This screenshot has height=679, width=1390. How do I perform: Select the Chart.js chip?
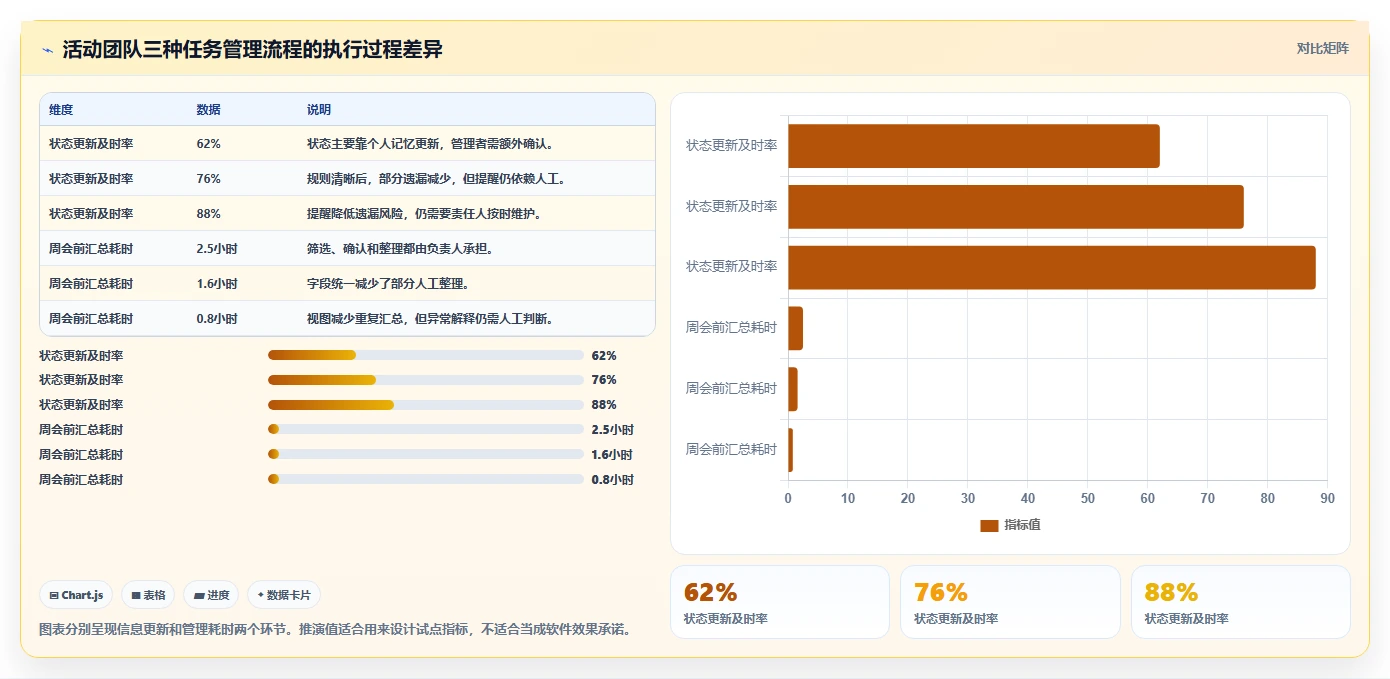coord(77,595)
